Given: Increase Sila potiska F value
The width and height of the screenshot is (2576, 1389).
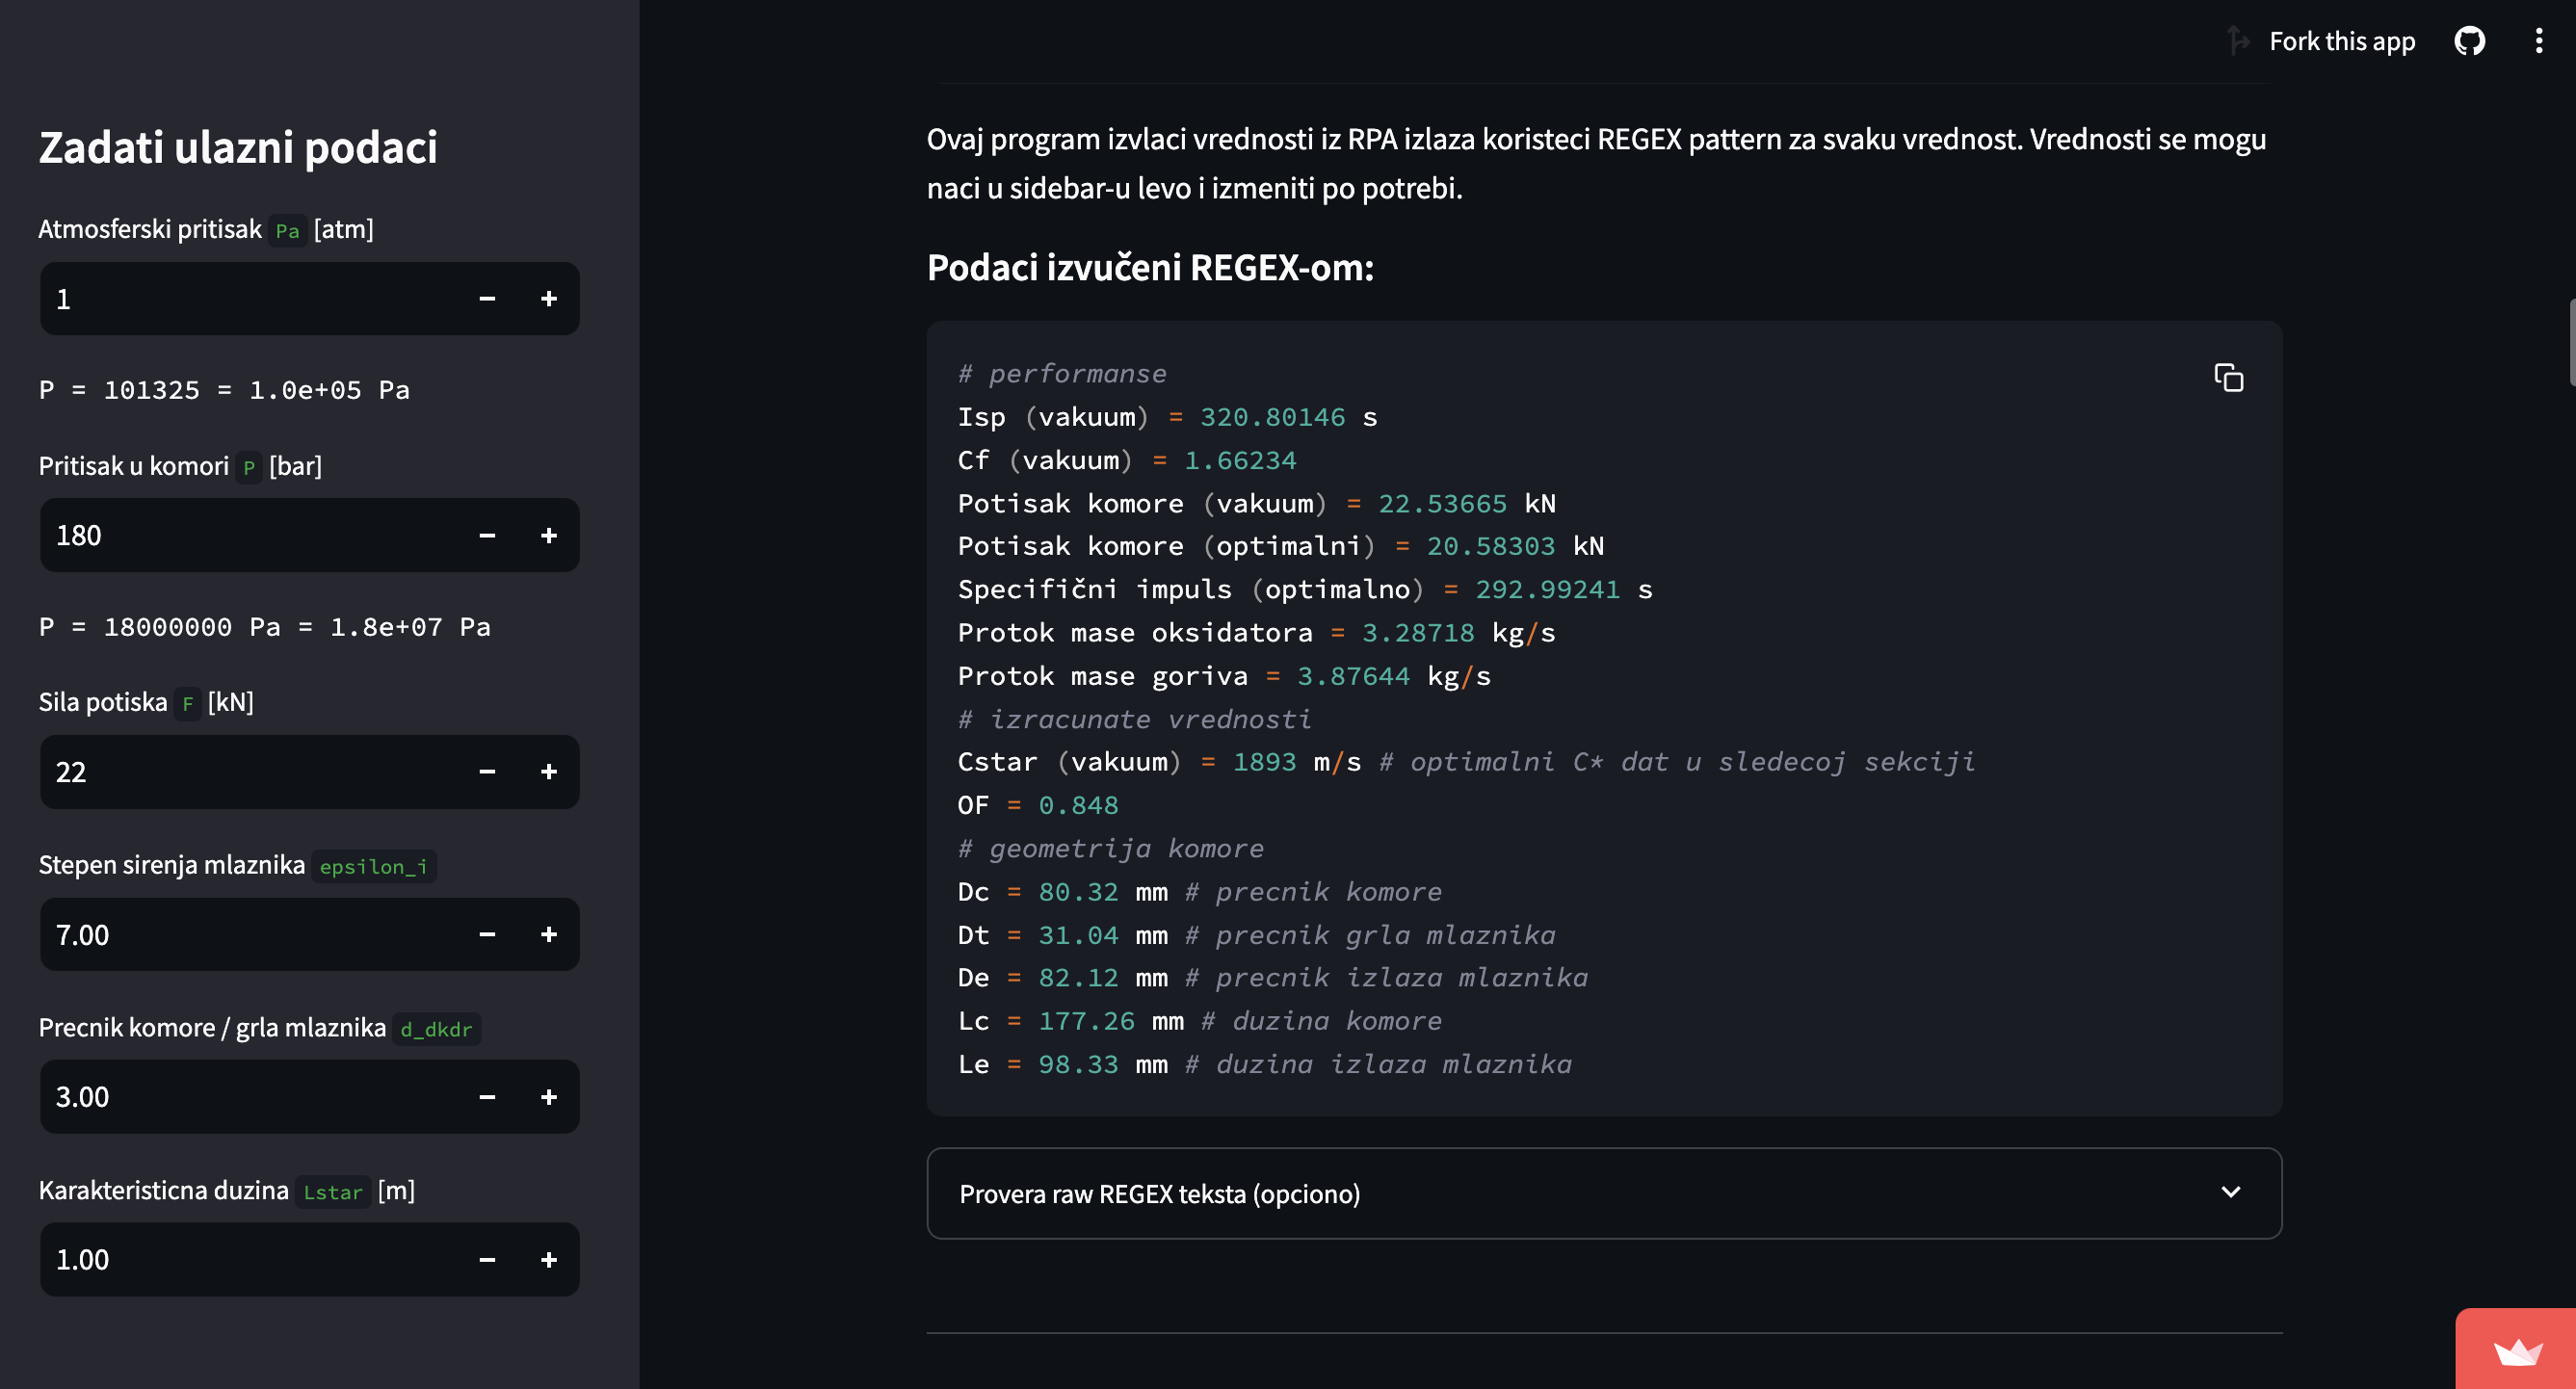Looking at the screenshot, I should (x=549, y=772).
